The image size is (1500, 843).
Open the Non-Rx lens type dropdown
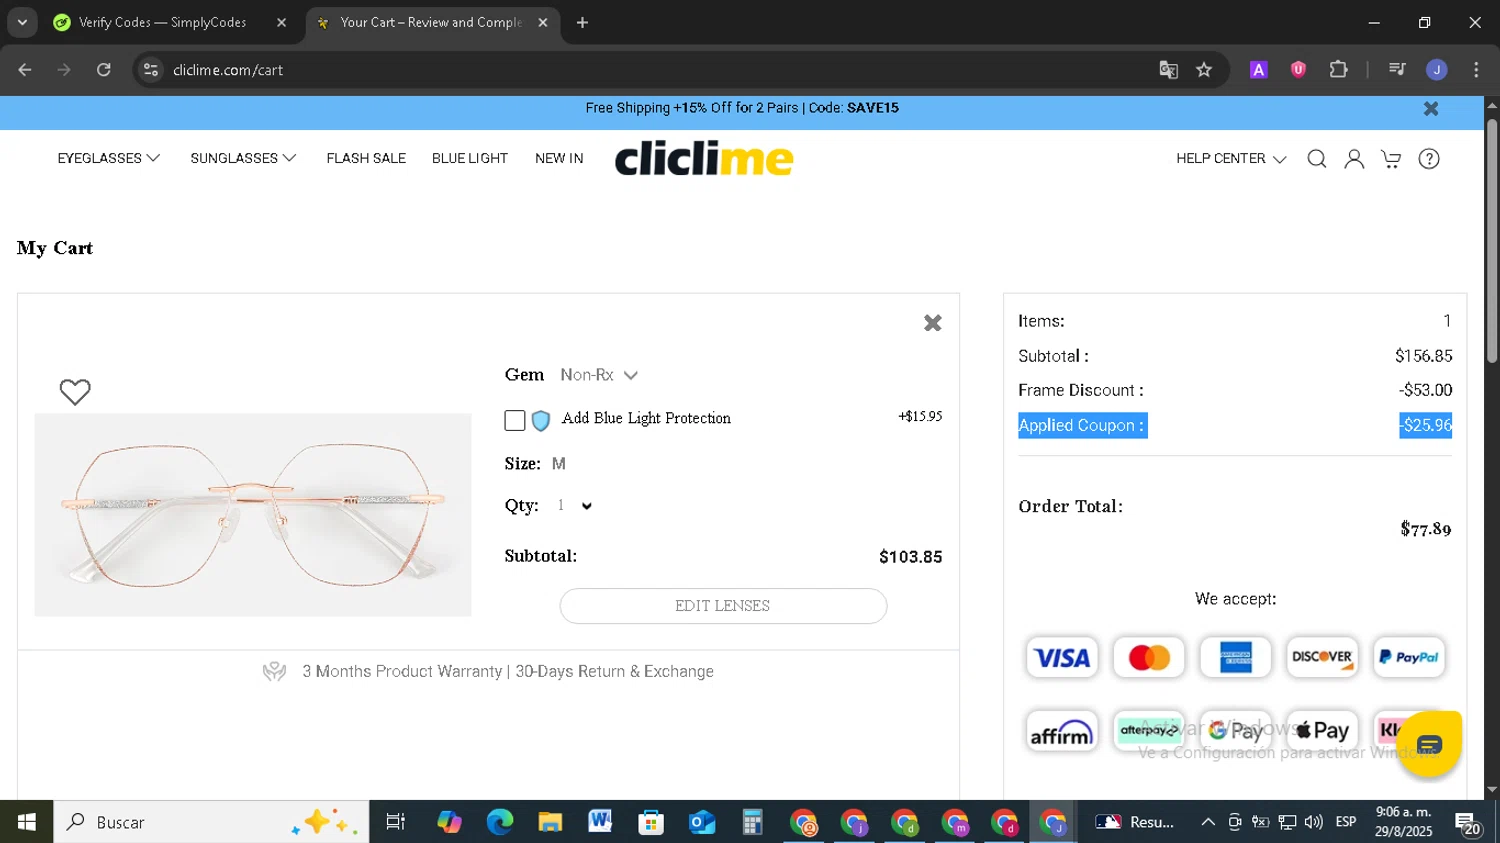[x=599, y=375]
